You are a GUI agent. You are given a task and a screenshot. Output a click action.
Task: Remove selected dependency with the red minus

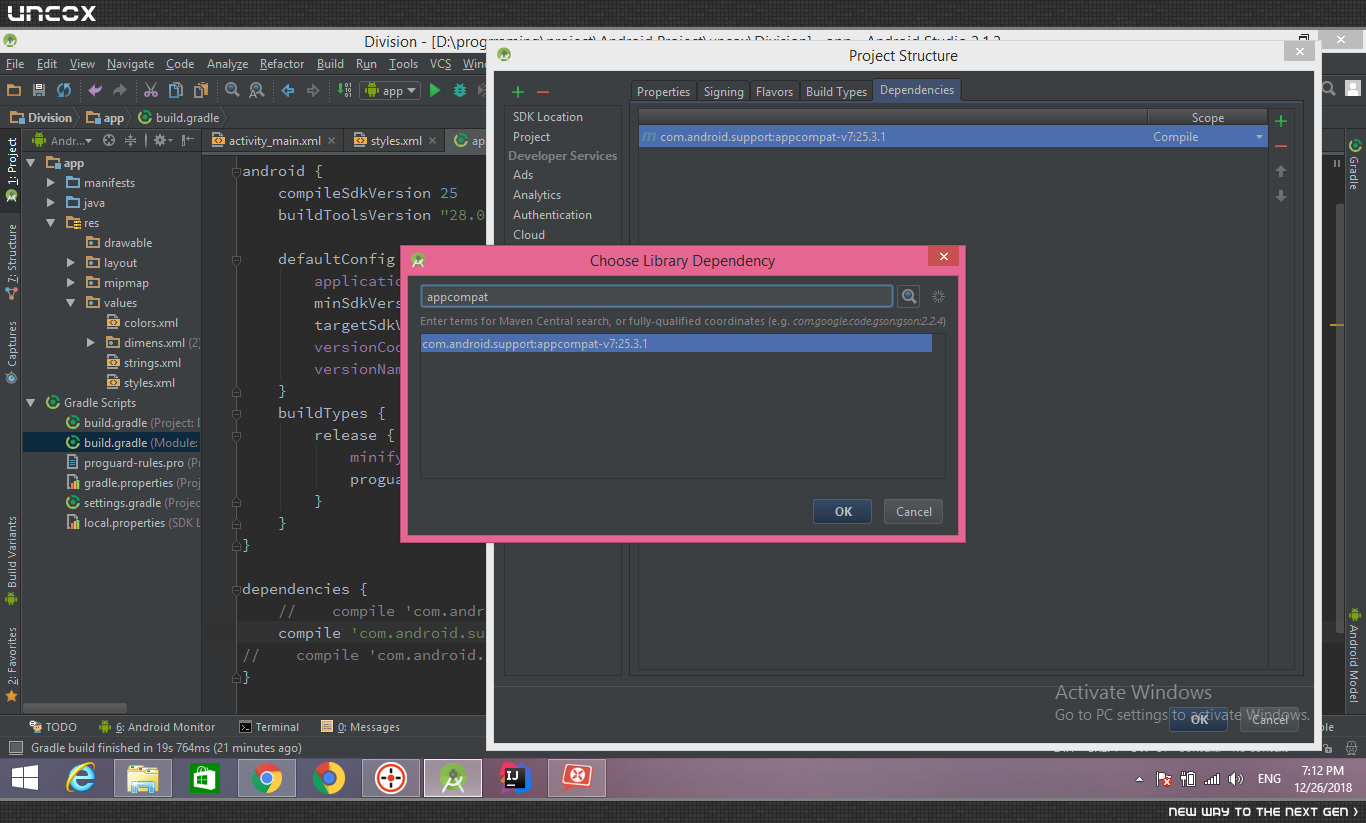[1281, 146]
